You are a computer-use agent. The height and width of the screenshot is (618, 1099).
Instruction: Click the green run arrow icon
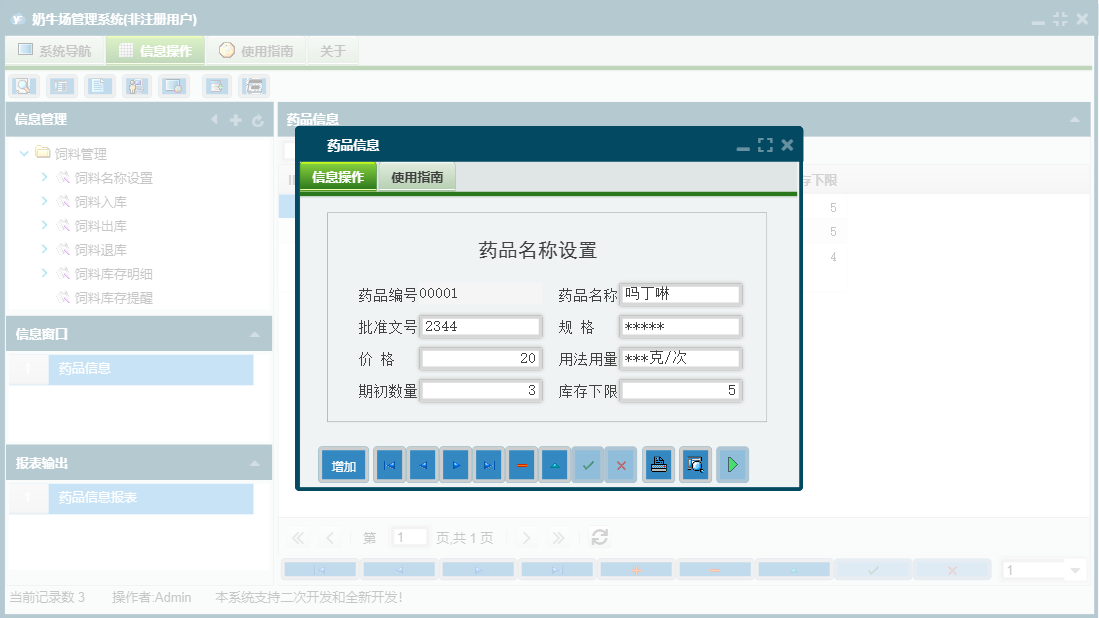732,464
